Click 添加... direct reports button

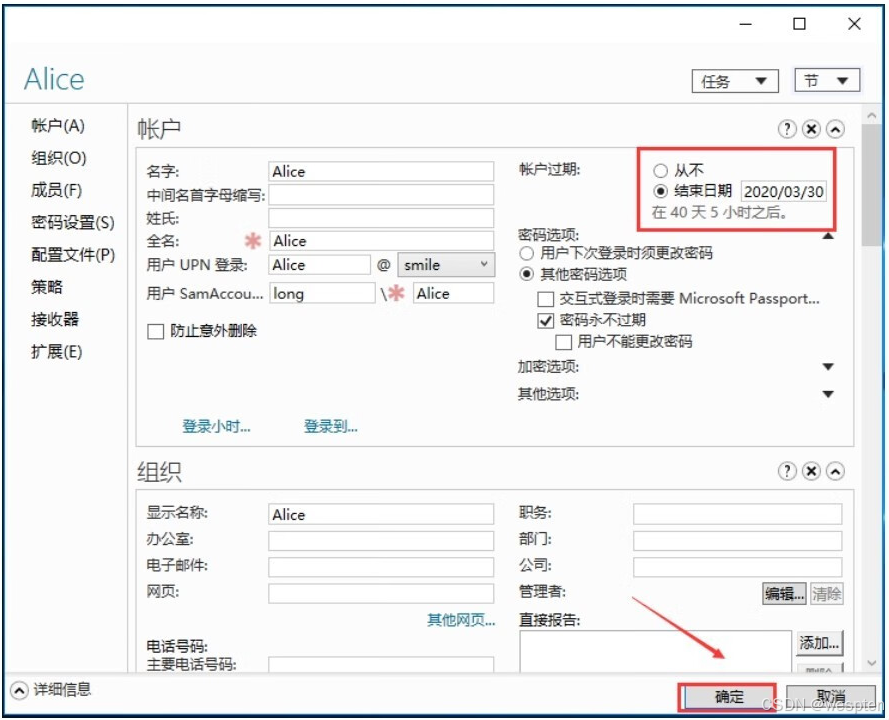coord(819,643)
